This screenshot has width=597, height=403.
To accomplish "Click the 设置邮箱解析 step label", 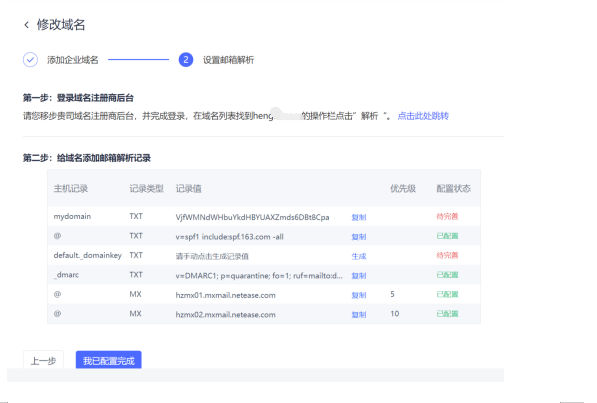I will tap(228, 60).
